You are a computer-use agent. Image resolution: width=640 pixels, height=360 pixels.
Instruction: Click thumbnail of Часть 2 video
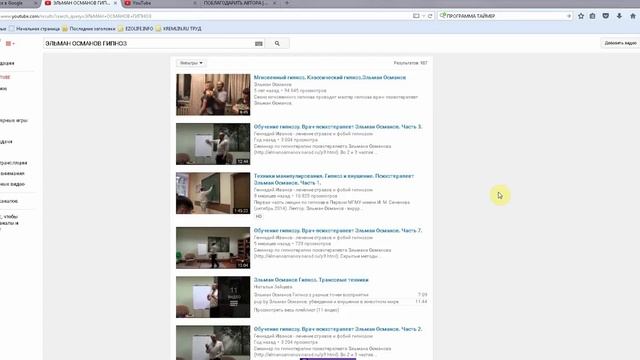[x=213, y=343]
